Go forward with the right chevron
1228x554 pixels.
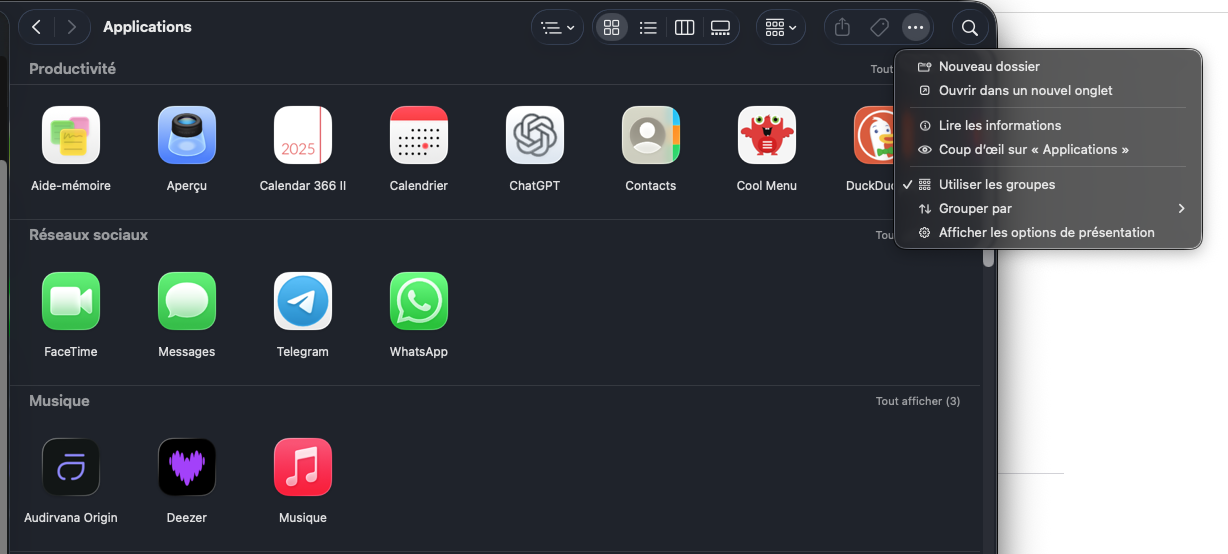[x=71, y=27]
